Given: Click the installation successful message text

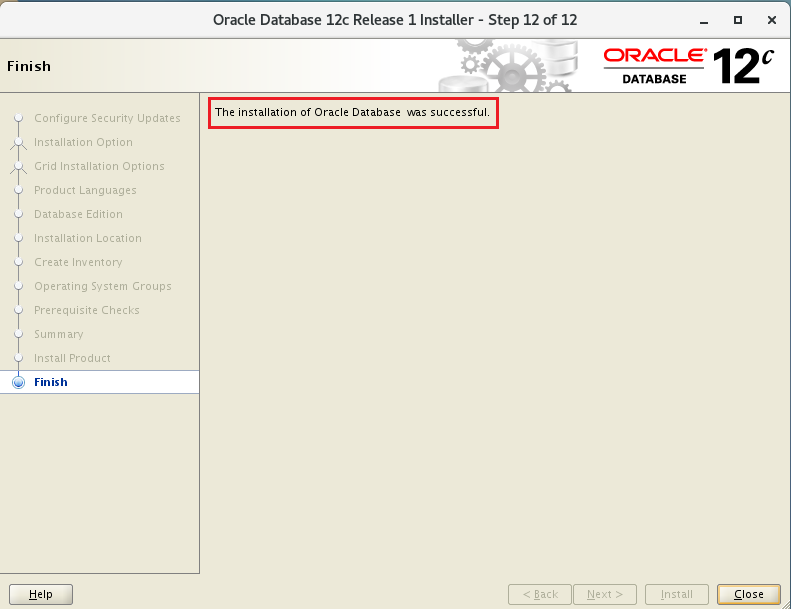Looking at the screenshot, I should tap(352, 112).
